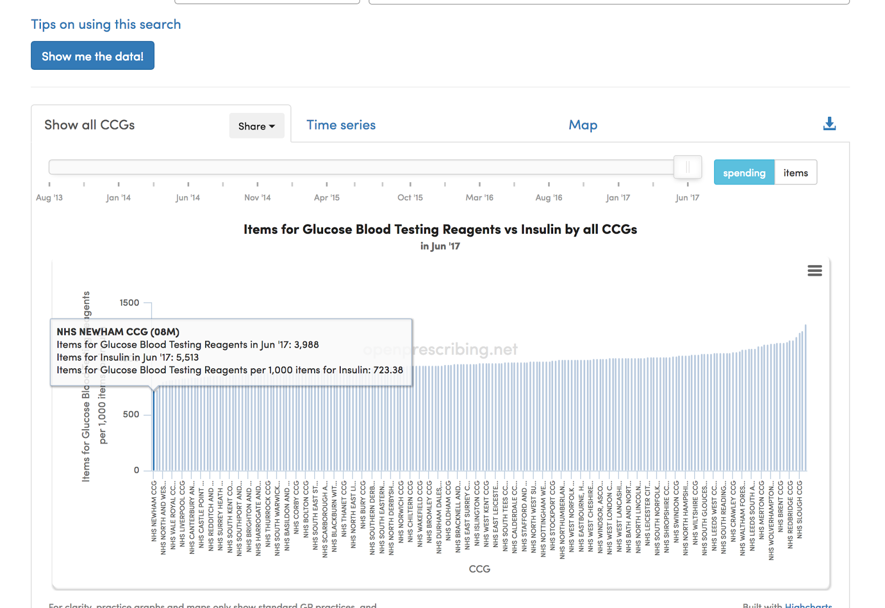Click the highlighted NHS NEWHAM CCG bar
Screen dimensions: 885x608
(x=153, y=429)
